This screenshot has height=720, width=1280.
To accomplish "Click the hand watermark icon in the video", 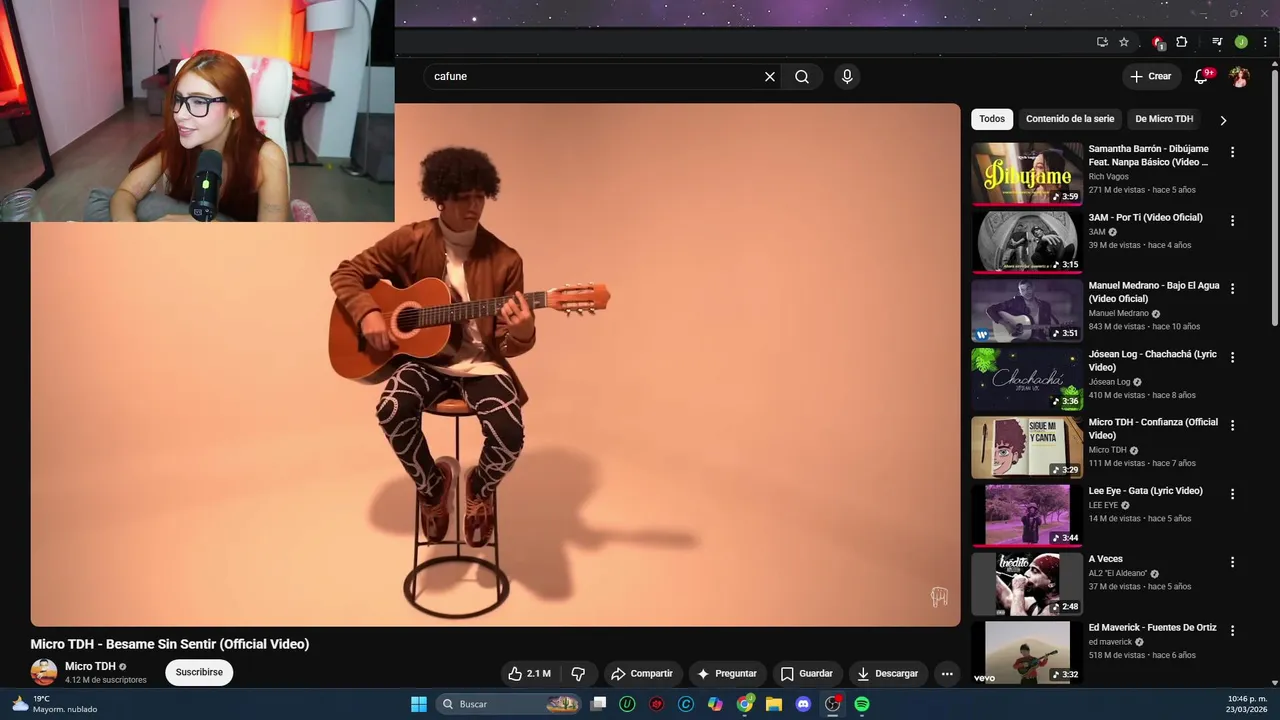I will pos(939,597).
